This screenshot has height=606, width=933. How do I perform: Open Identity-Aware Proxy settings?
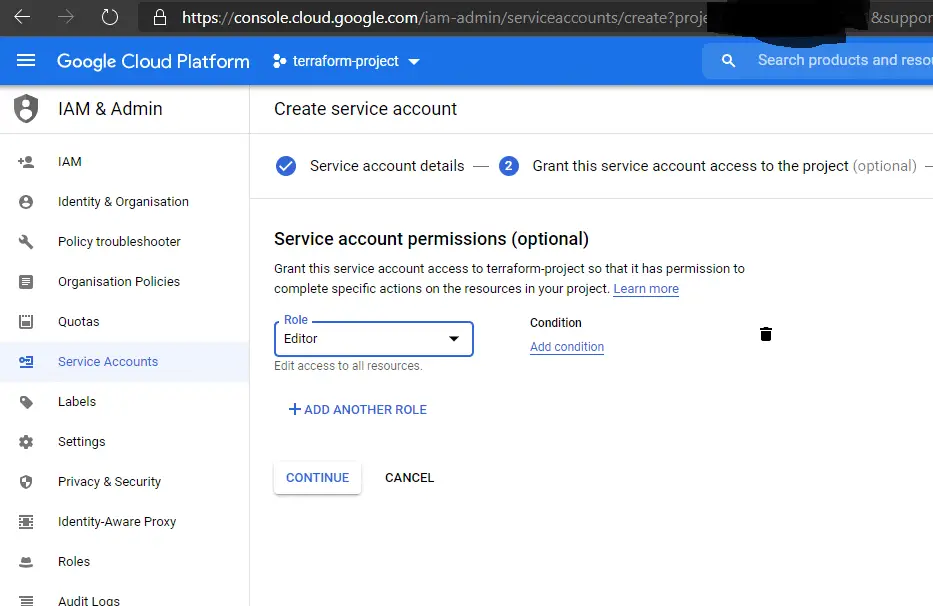pos(117,521)
